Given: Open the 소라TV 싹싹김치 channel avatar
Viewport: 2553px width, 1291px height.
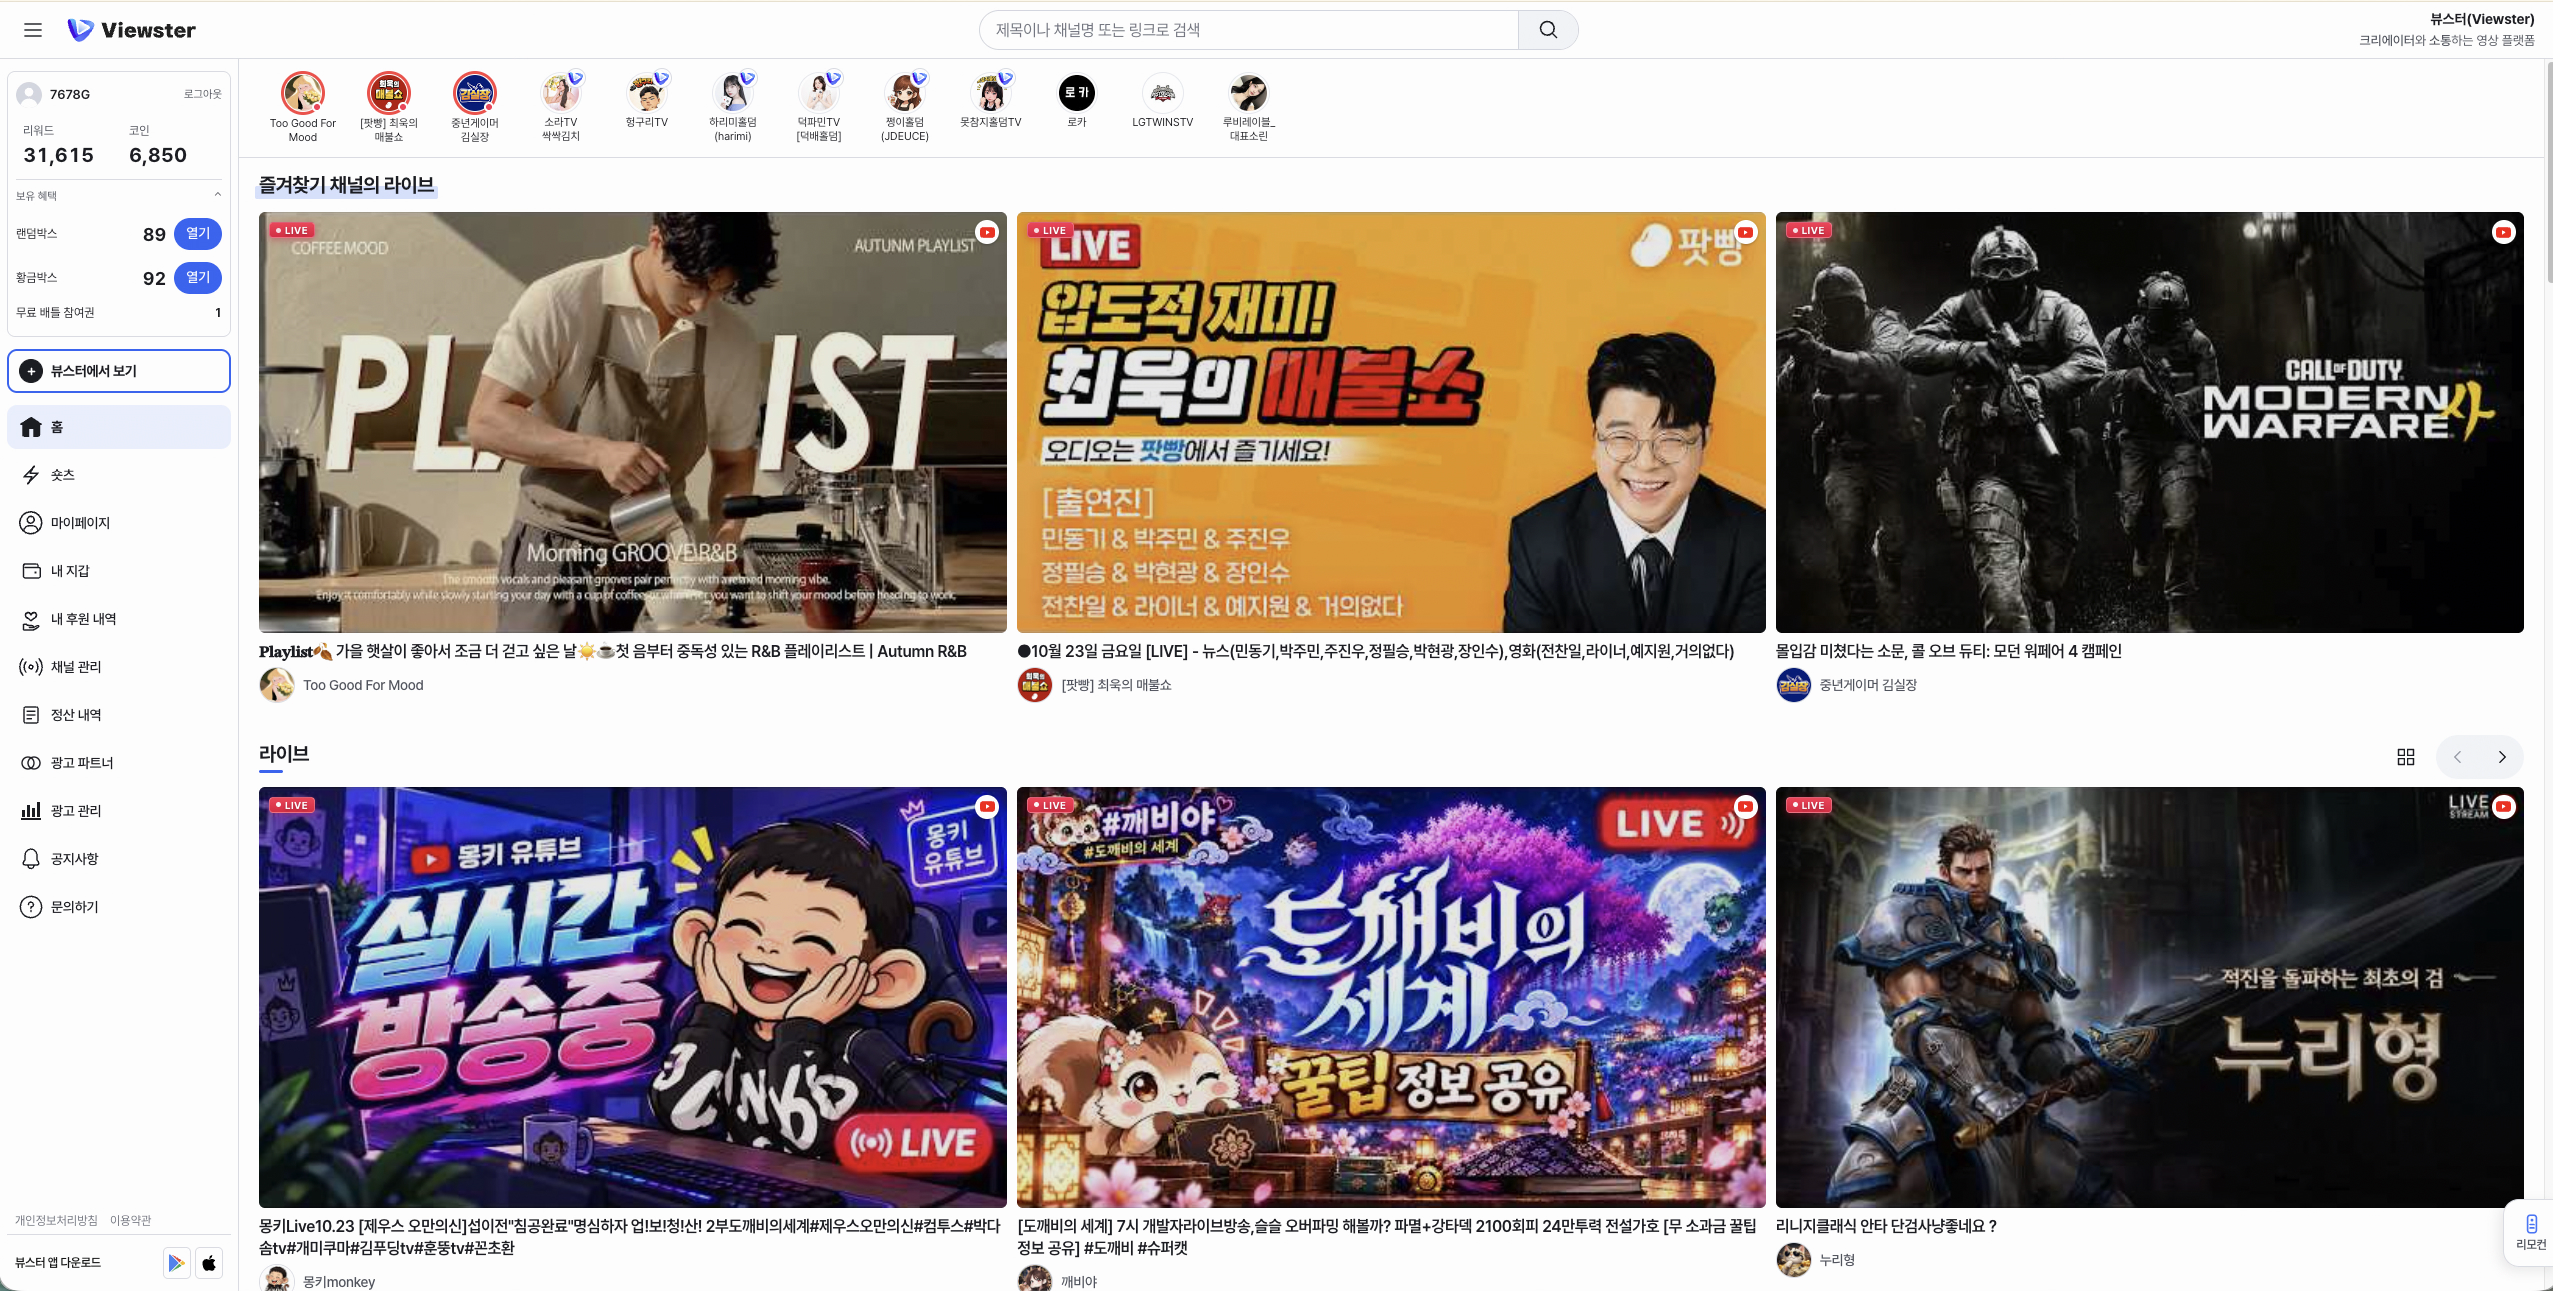Looking at the screenshot, I should [560, 93].
